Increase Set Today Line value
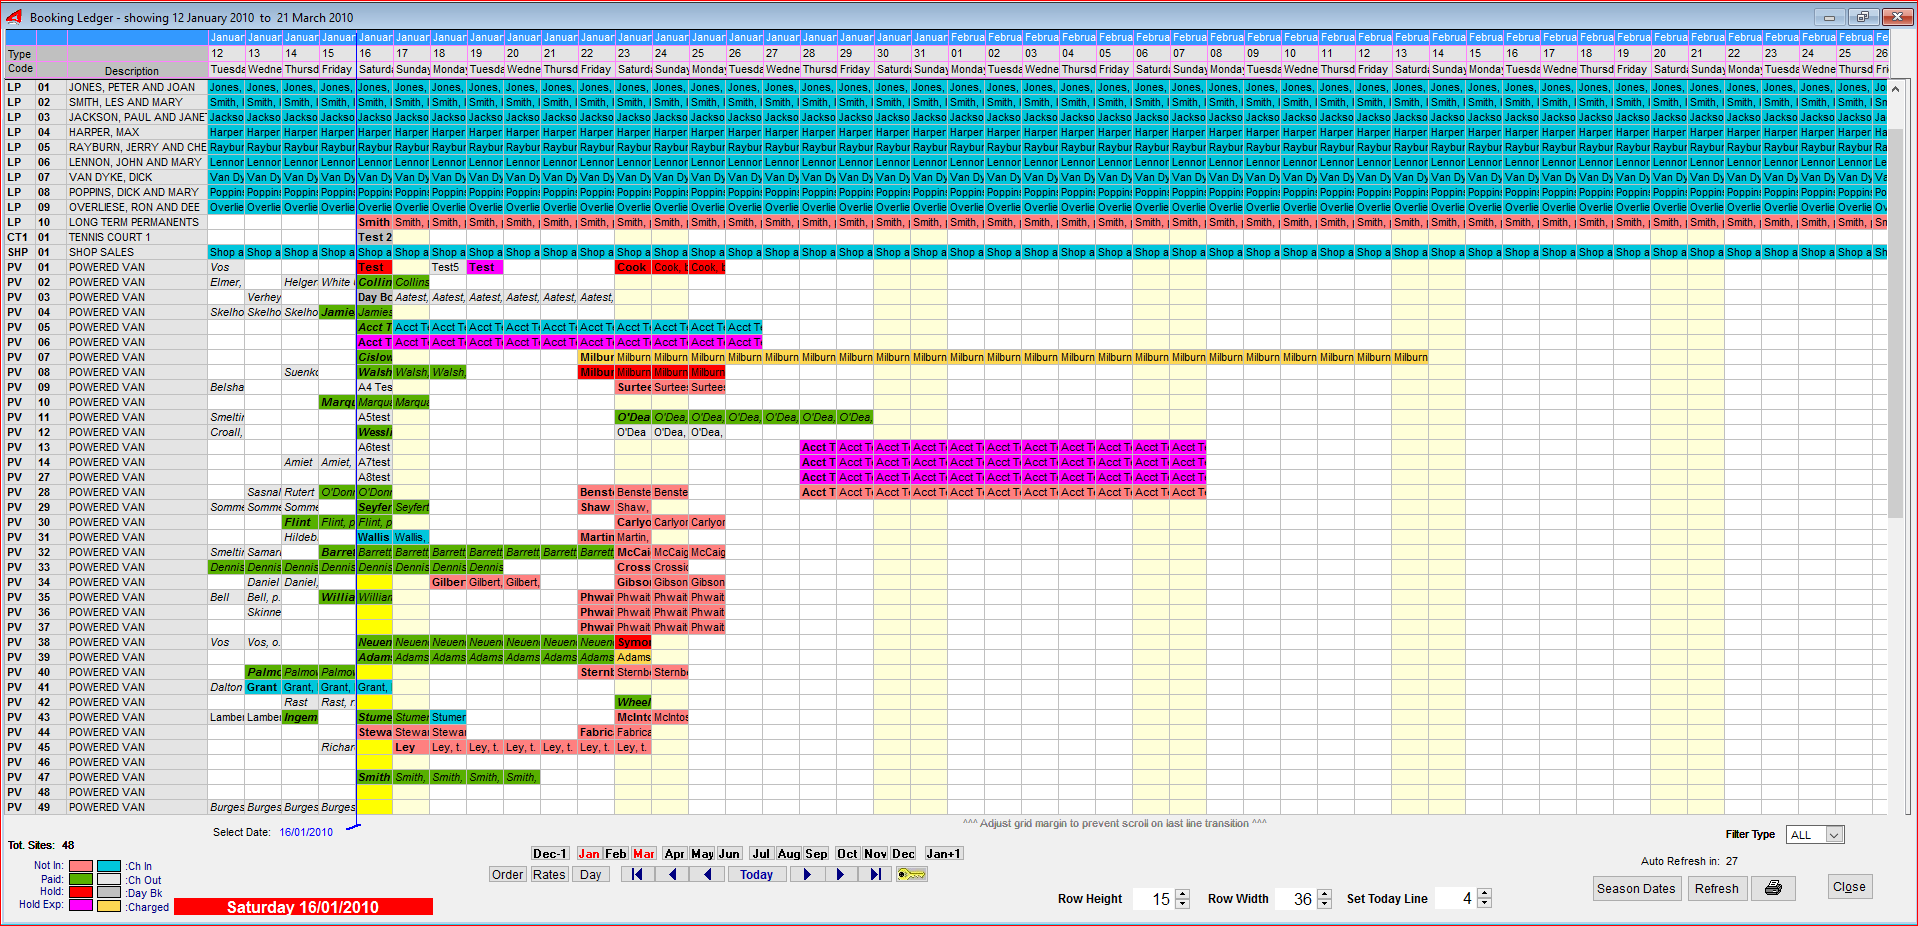The width and height of the screenshot is (1918, 926). 1484,893
